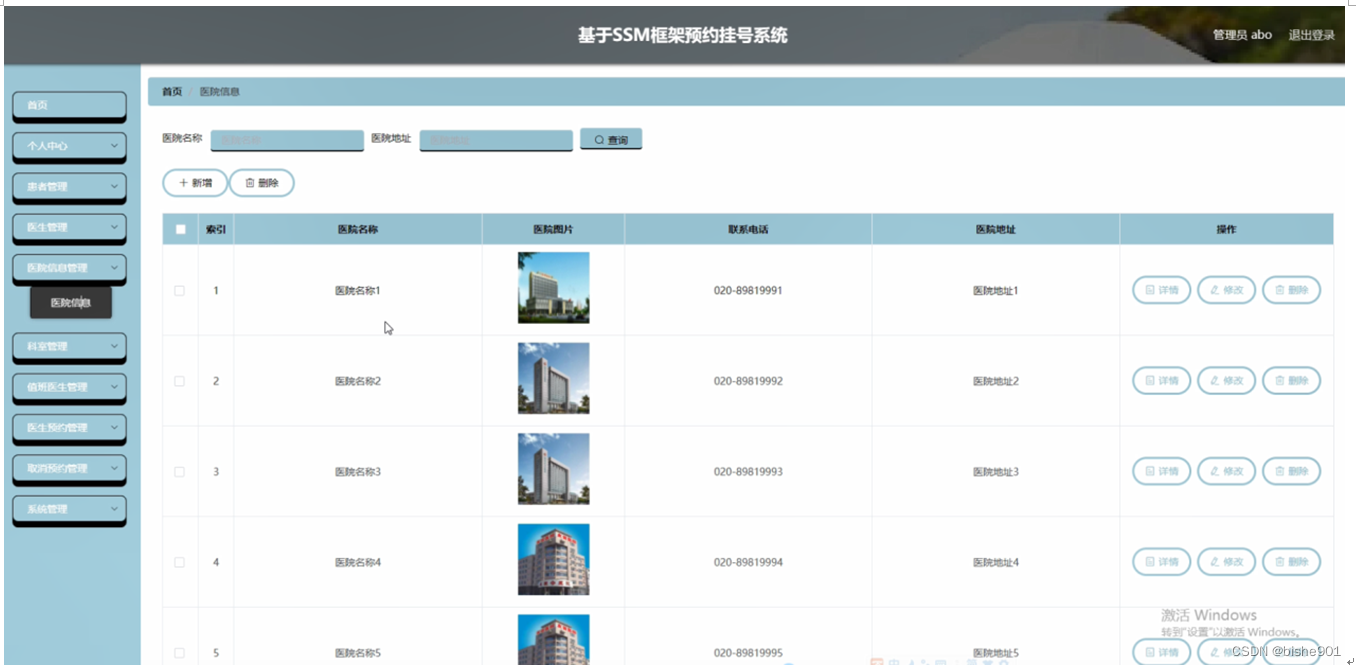Check the checkbox for row 5
Screen dimensions: 1356x666
click(180, 652)
